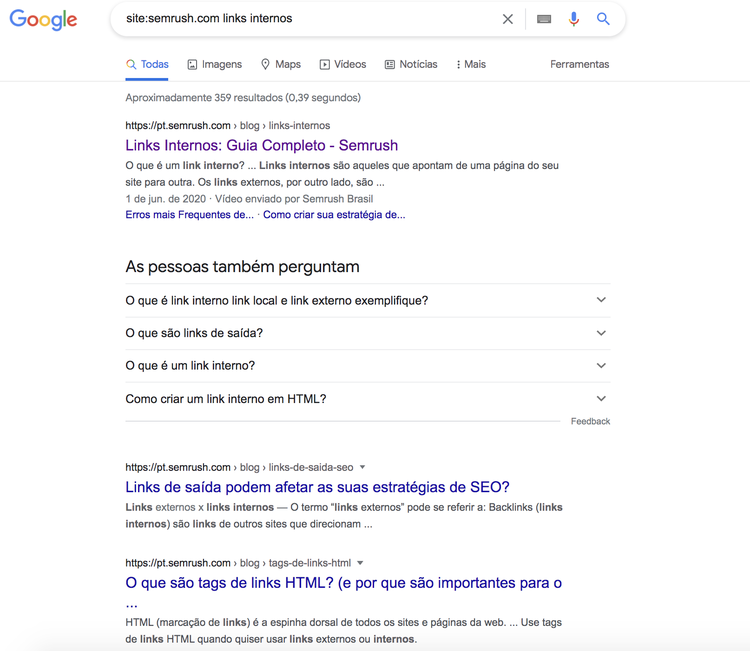
Task: Open the Mais menu
Action: pyautogui.click(x=471, y=65)
